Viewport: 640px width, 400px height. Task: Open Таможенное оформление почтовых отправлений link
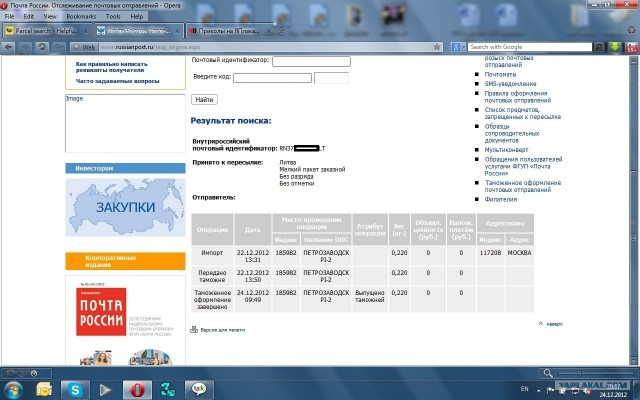pyautogui.click(x=522, y=186)
